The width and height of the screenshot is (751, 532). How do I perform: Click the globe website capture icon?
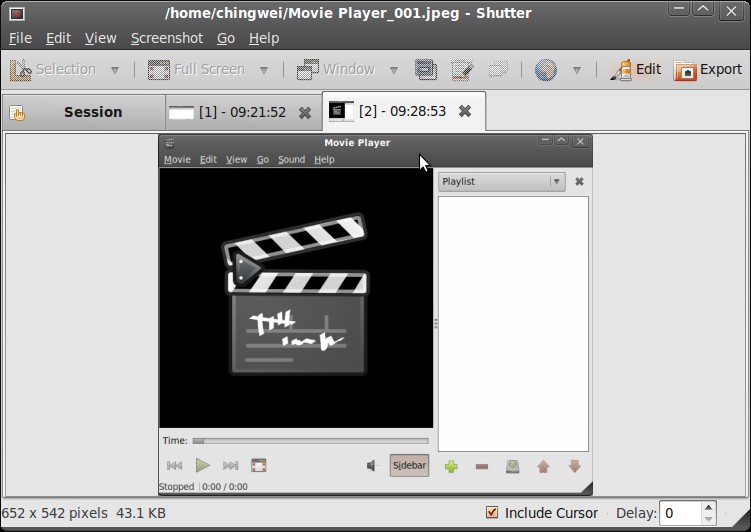point(546,70)
